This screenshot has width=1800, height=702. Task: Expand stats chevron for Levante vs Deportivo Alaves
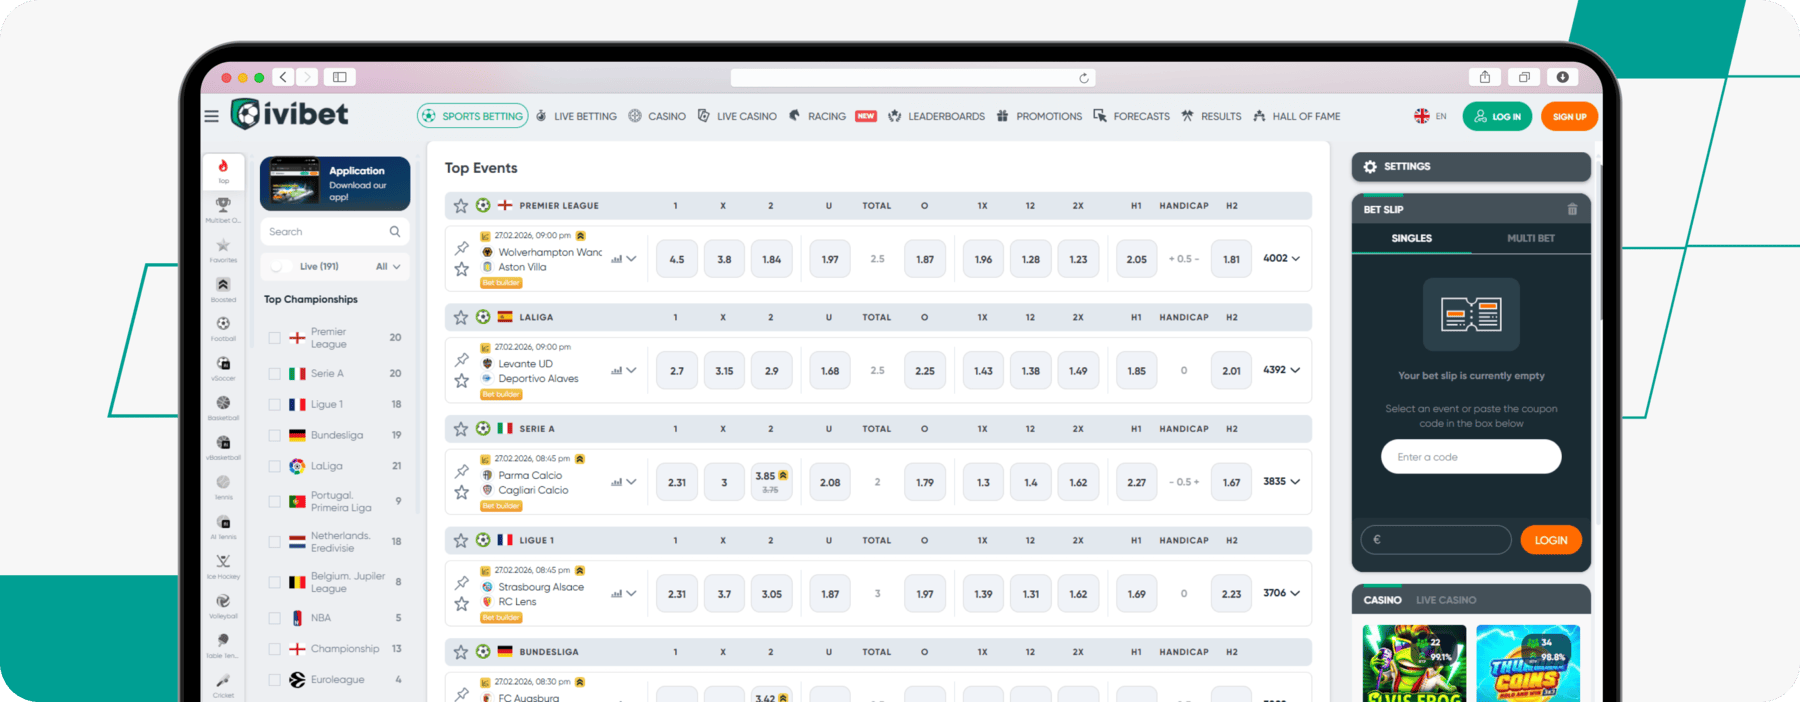[x=631, y=370]
